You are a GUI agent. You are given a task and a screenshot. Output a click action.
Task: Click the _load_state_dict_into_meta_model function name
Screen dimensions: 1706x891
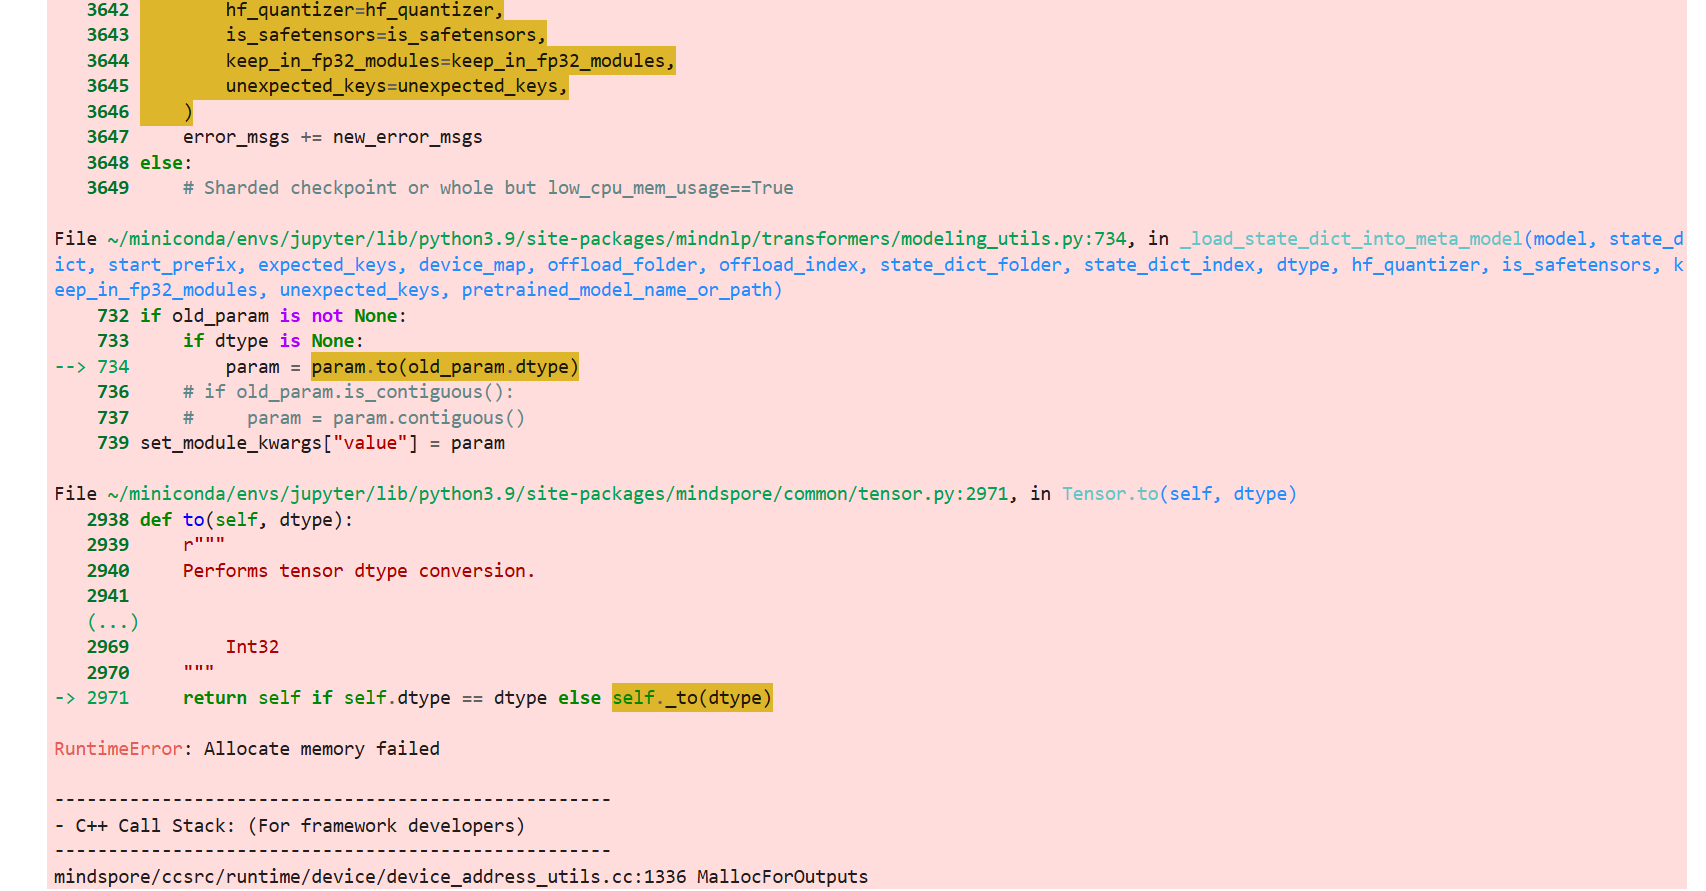tap(1350, 239)
